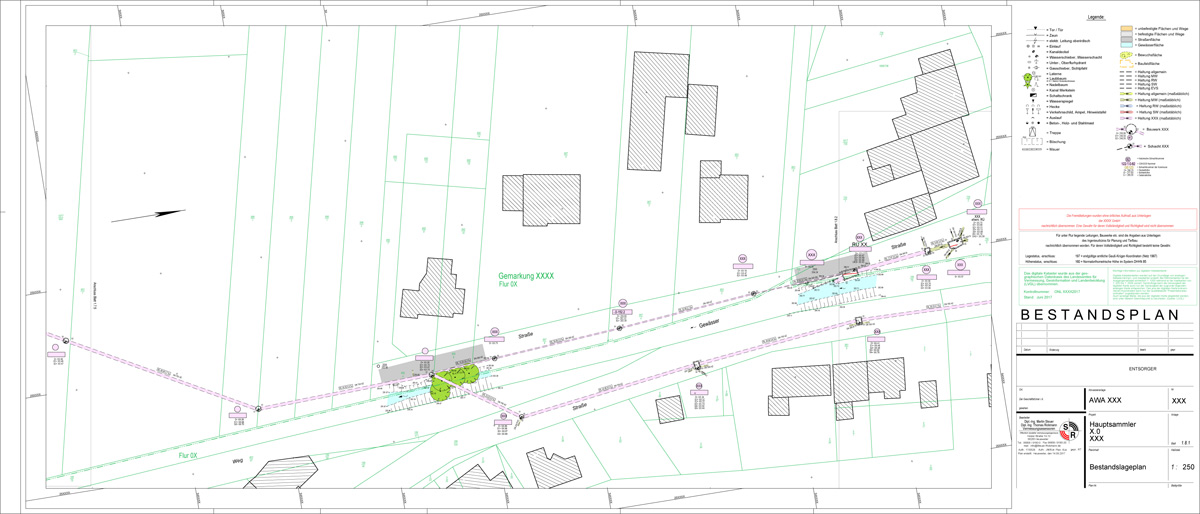The image size is (1200, 514).
Task: Select the Bauwerk XXX legend symbol
Action: click(x=1130, y=130)
